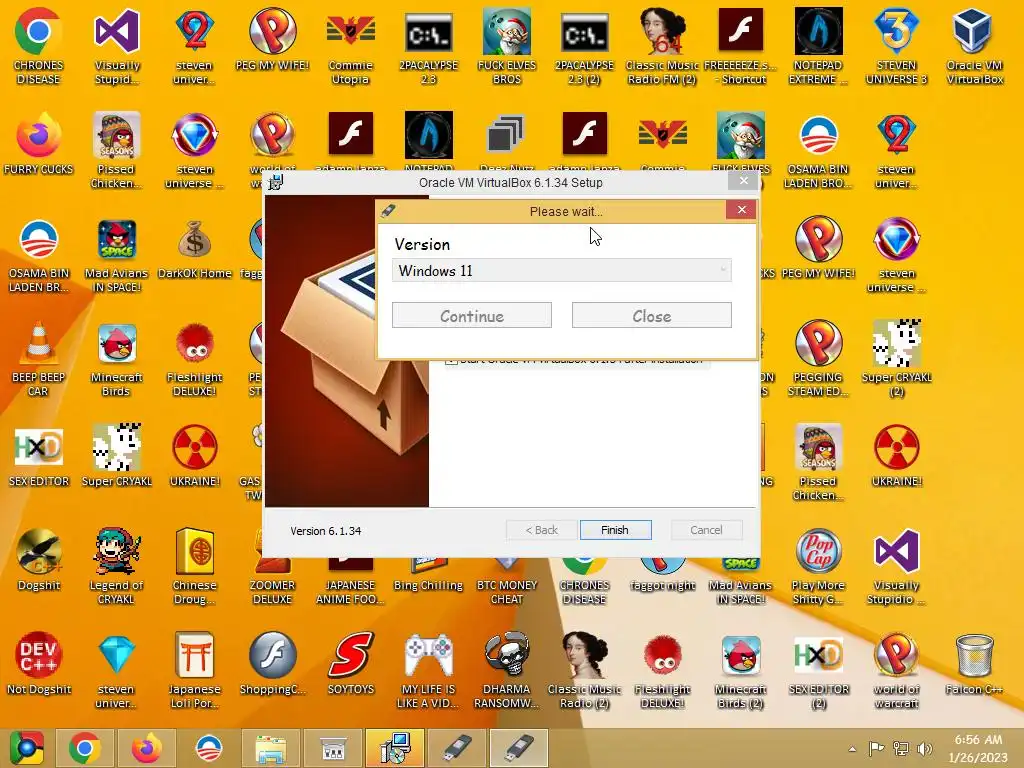Open the Oracle VM VirtualBox desktop icon
Screen dimensions: 1024x768
pyautogui.click(x=974, y=46)
